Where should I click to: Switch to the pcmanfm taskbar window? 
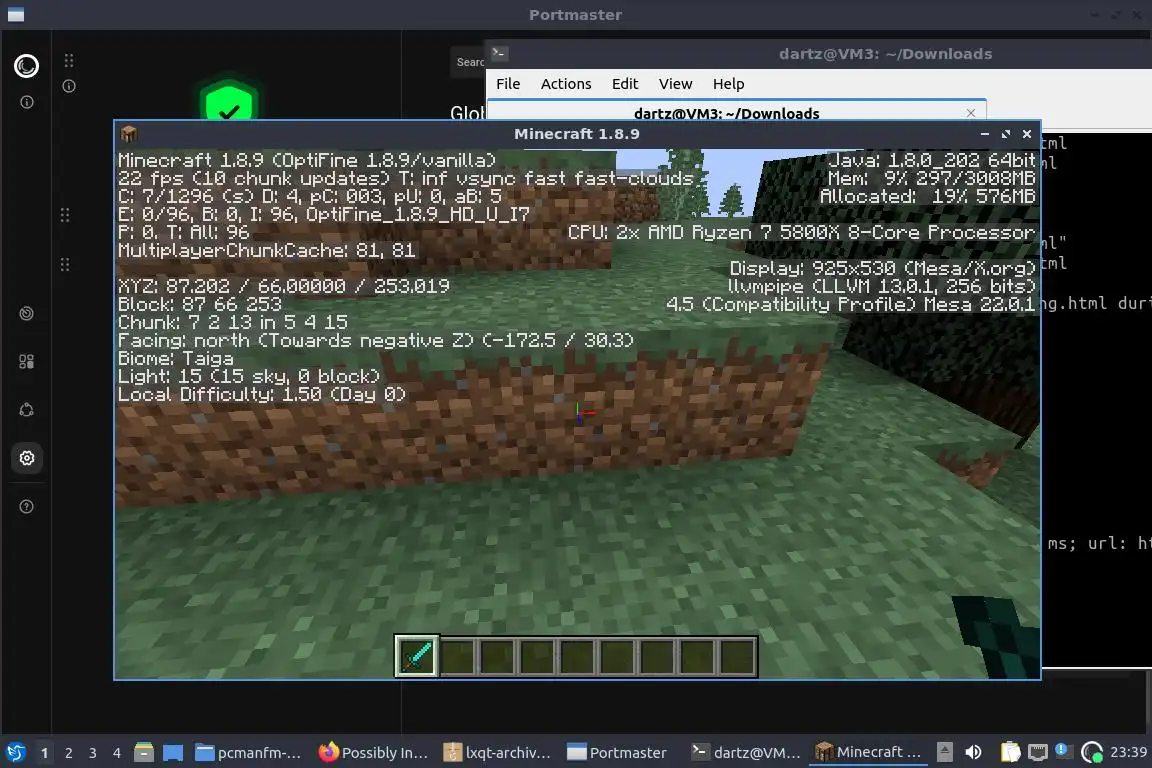pyautogui.click(x=250, y=753)
